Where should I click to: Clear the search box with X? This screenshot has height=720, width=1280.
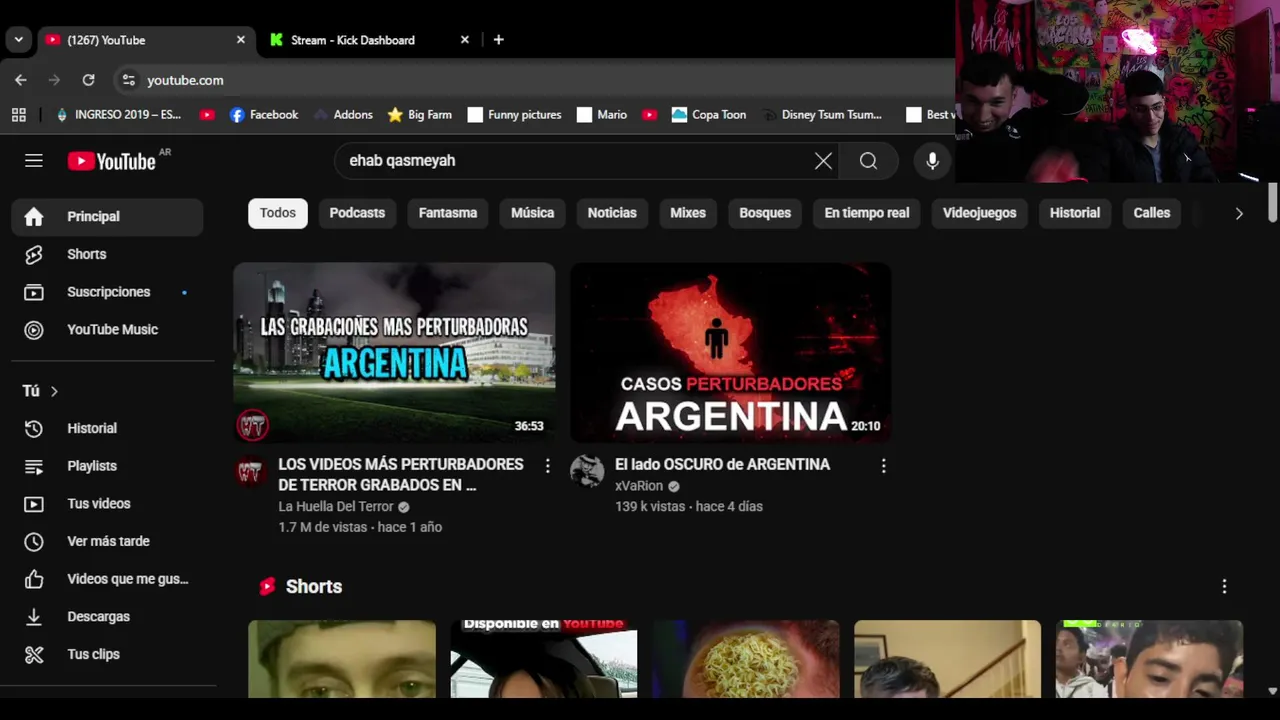(823, 161)
